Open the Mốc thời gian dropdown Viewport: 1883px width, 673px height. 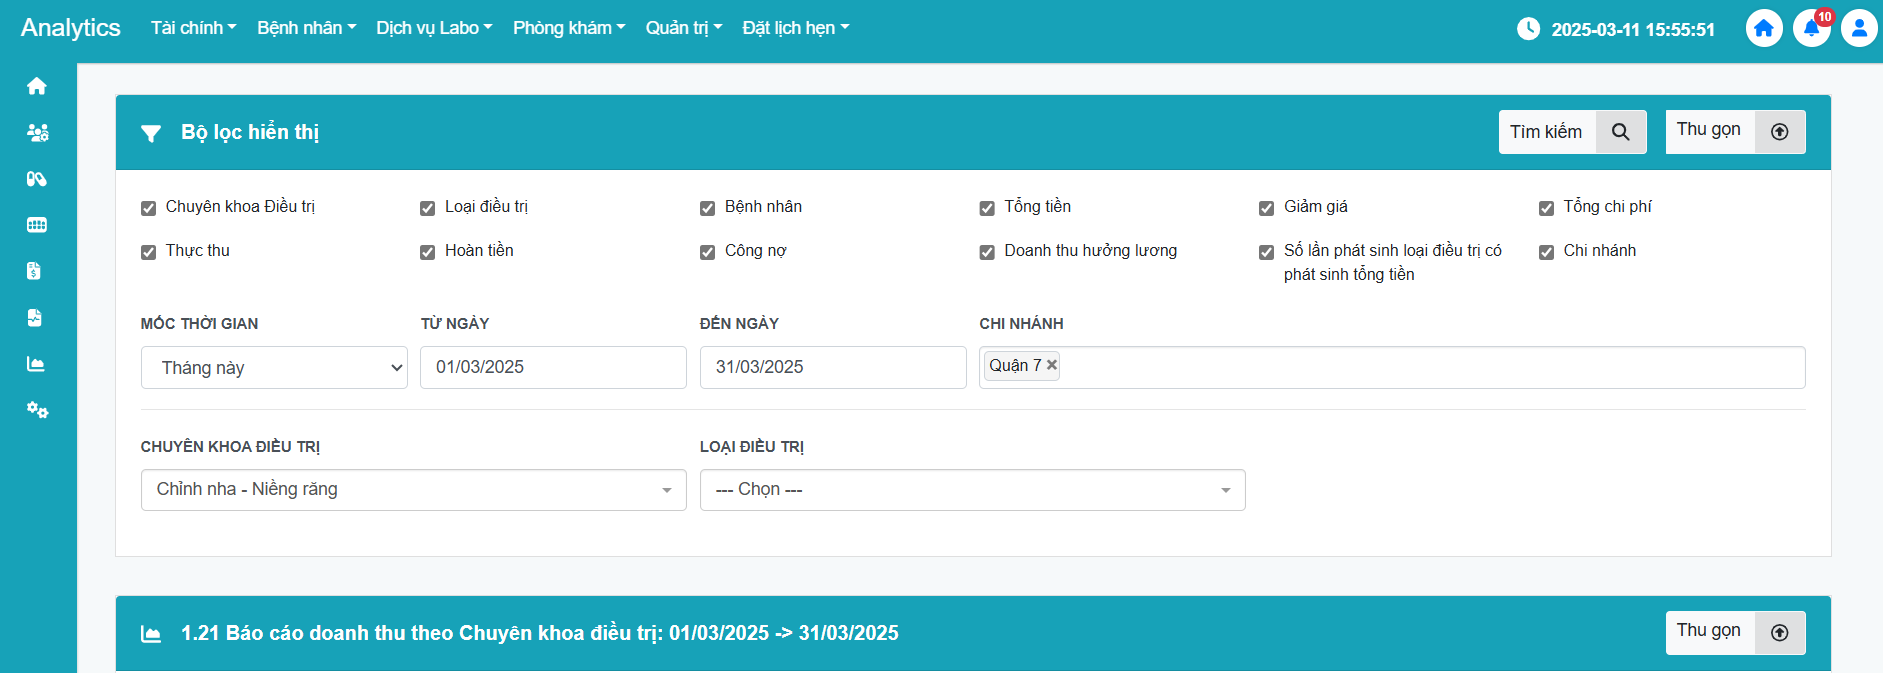[x=274, y=368]
